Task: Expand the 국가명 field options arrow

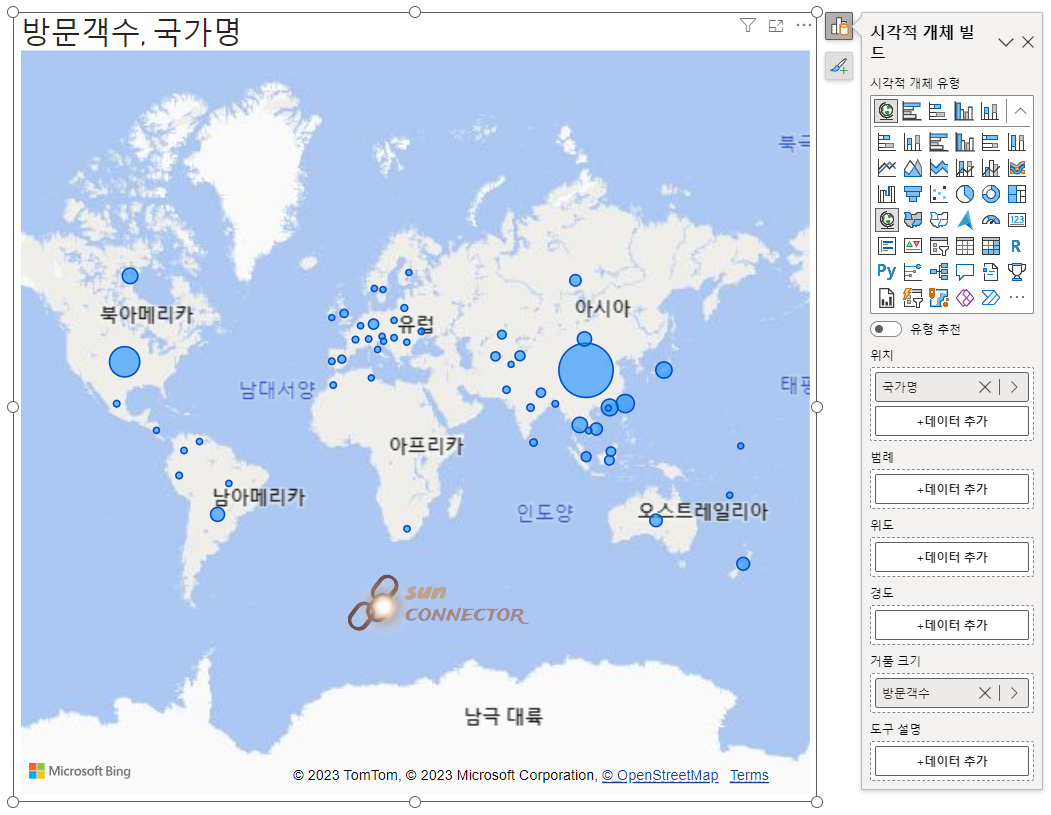Action: pyautogui.click(x=1015, y=387)
